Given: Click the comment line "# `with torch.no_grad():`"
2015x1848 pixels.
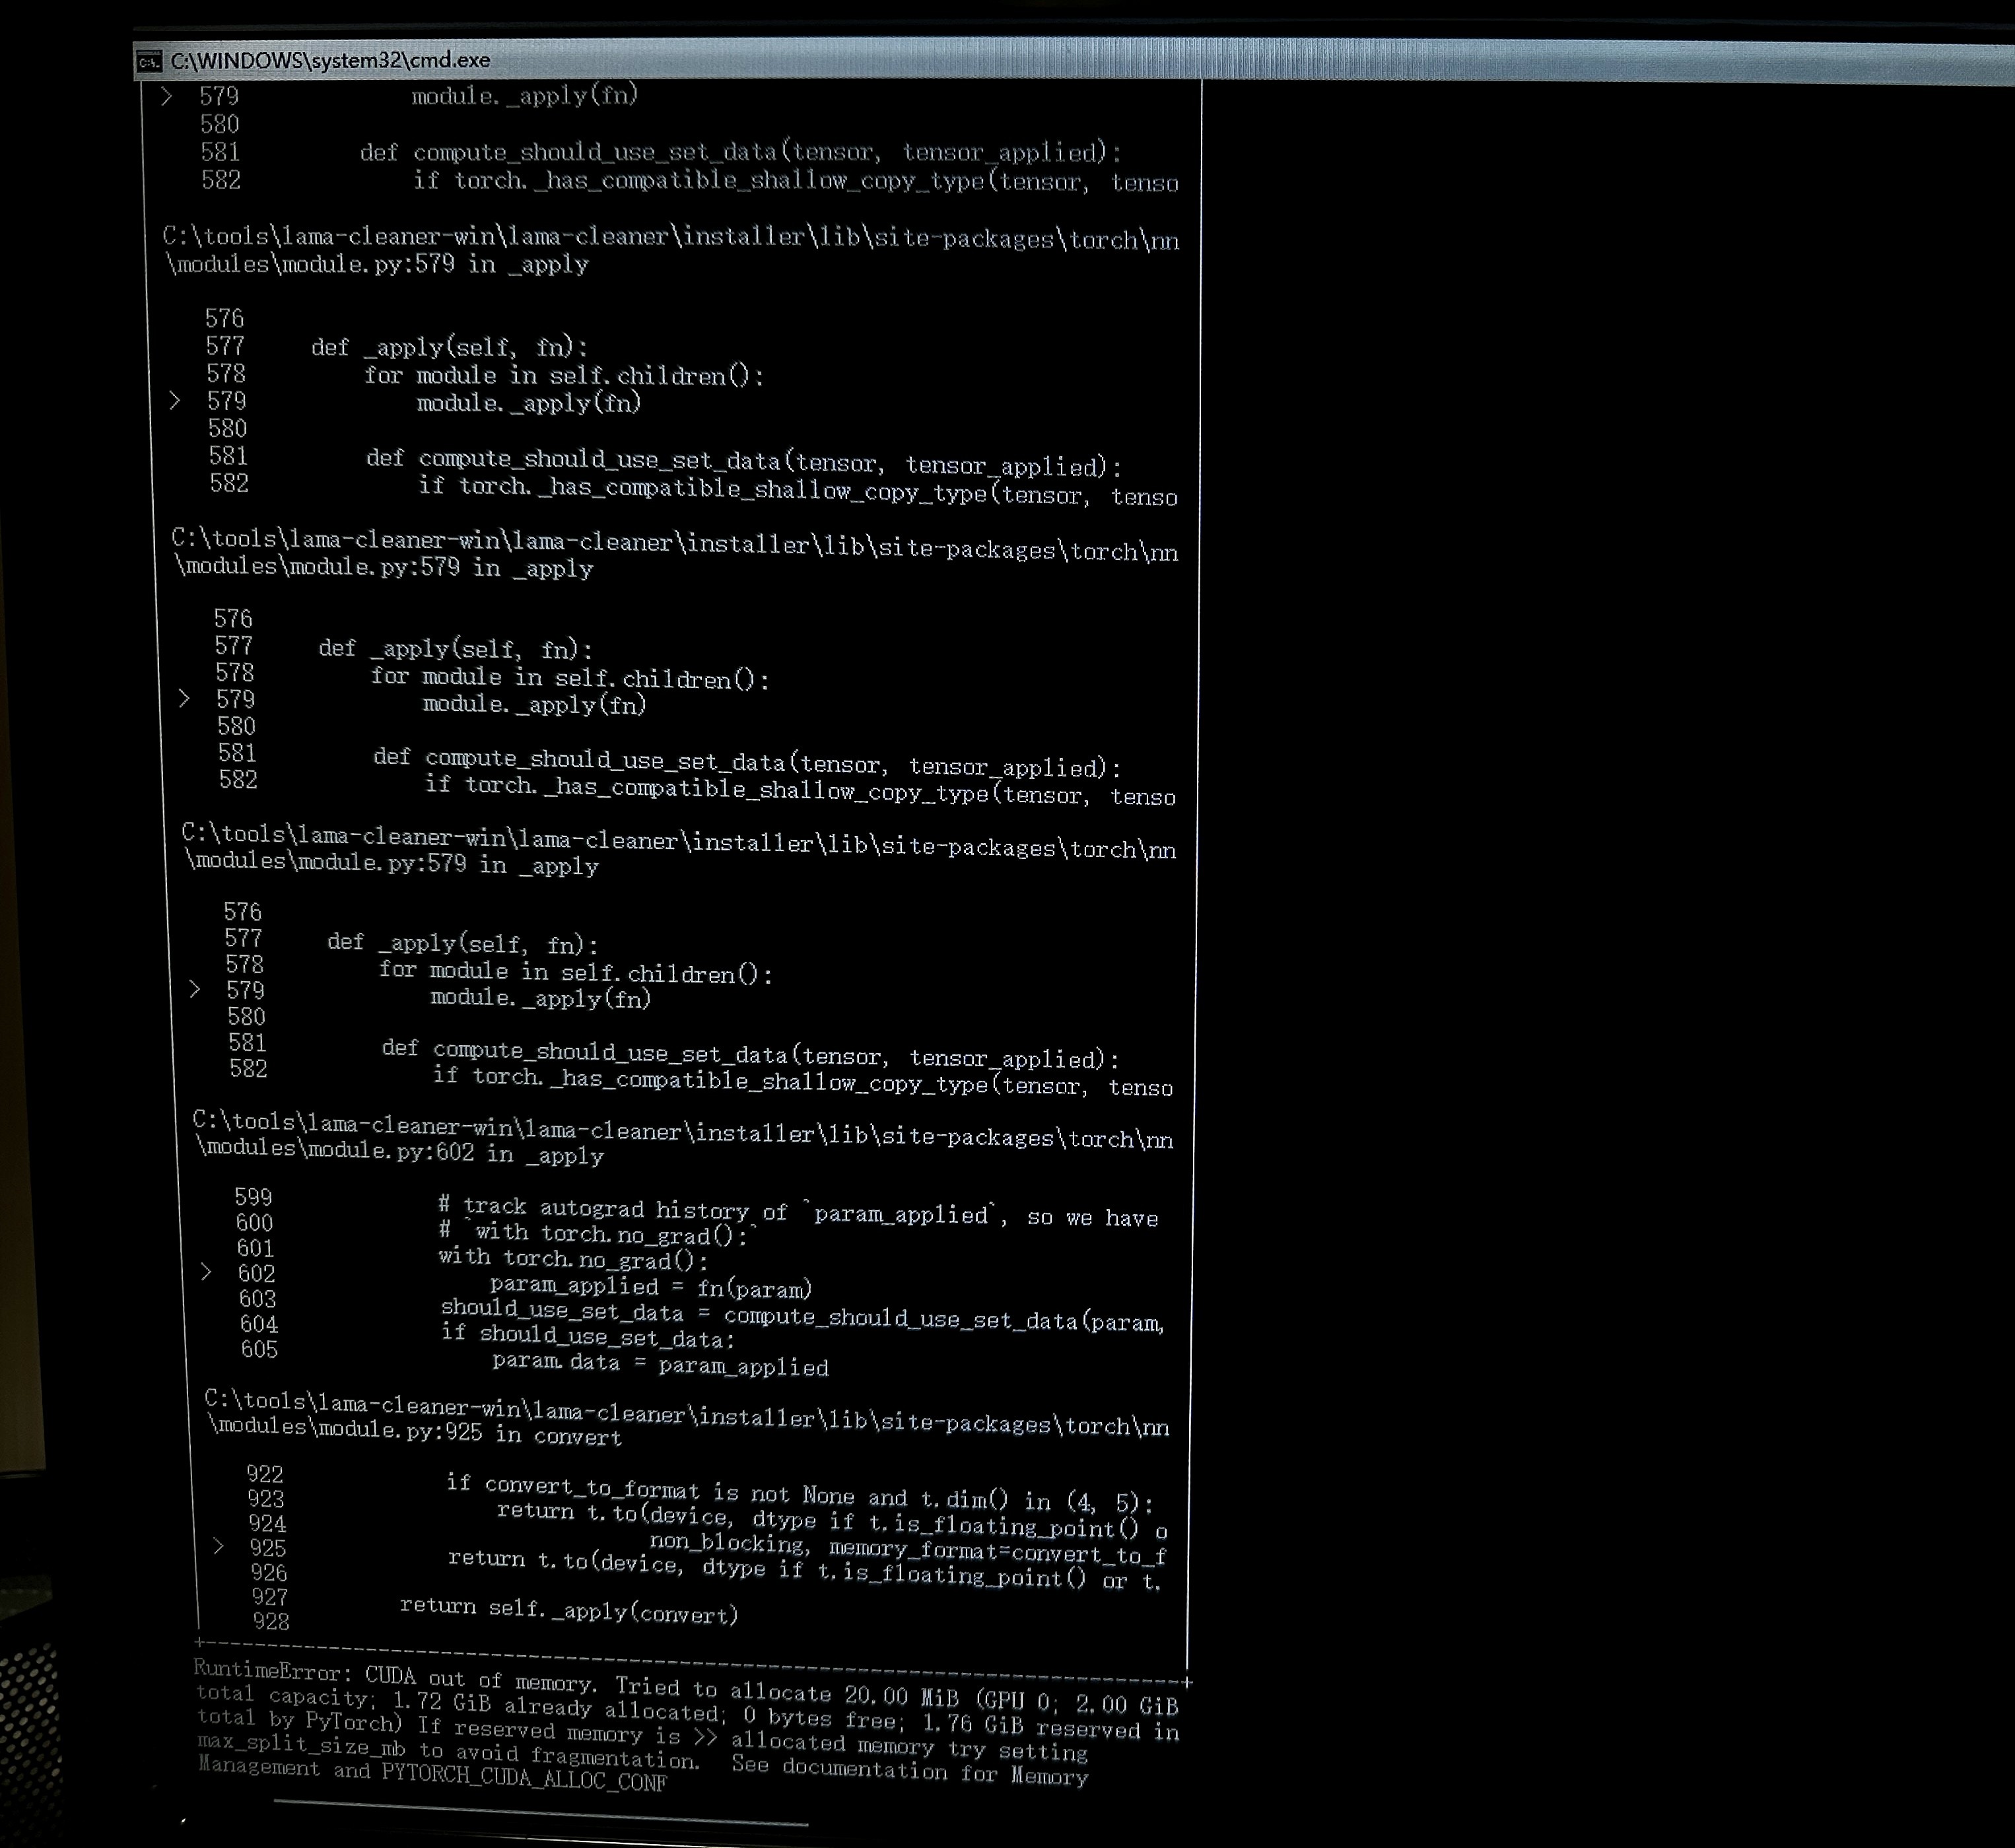Looking at the screenshot, I should [x=597, y=1233].
